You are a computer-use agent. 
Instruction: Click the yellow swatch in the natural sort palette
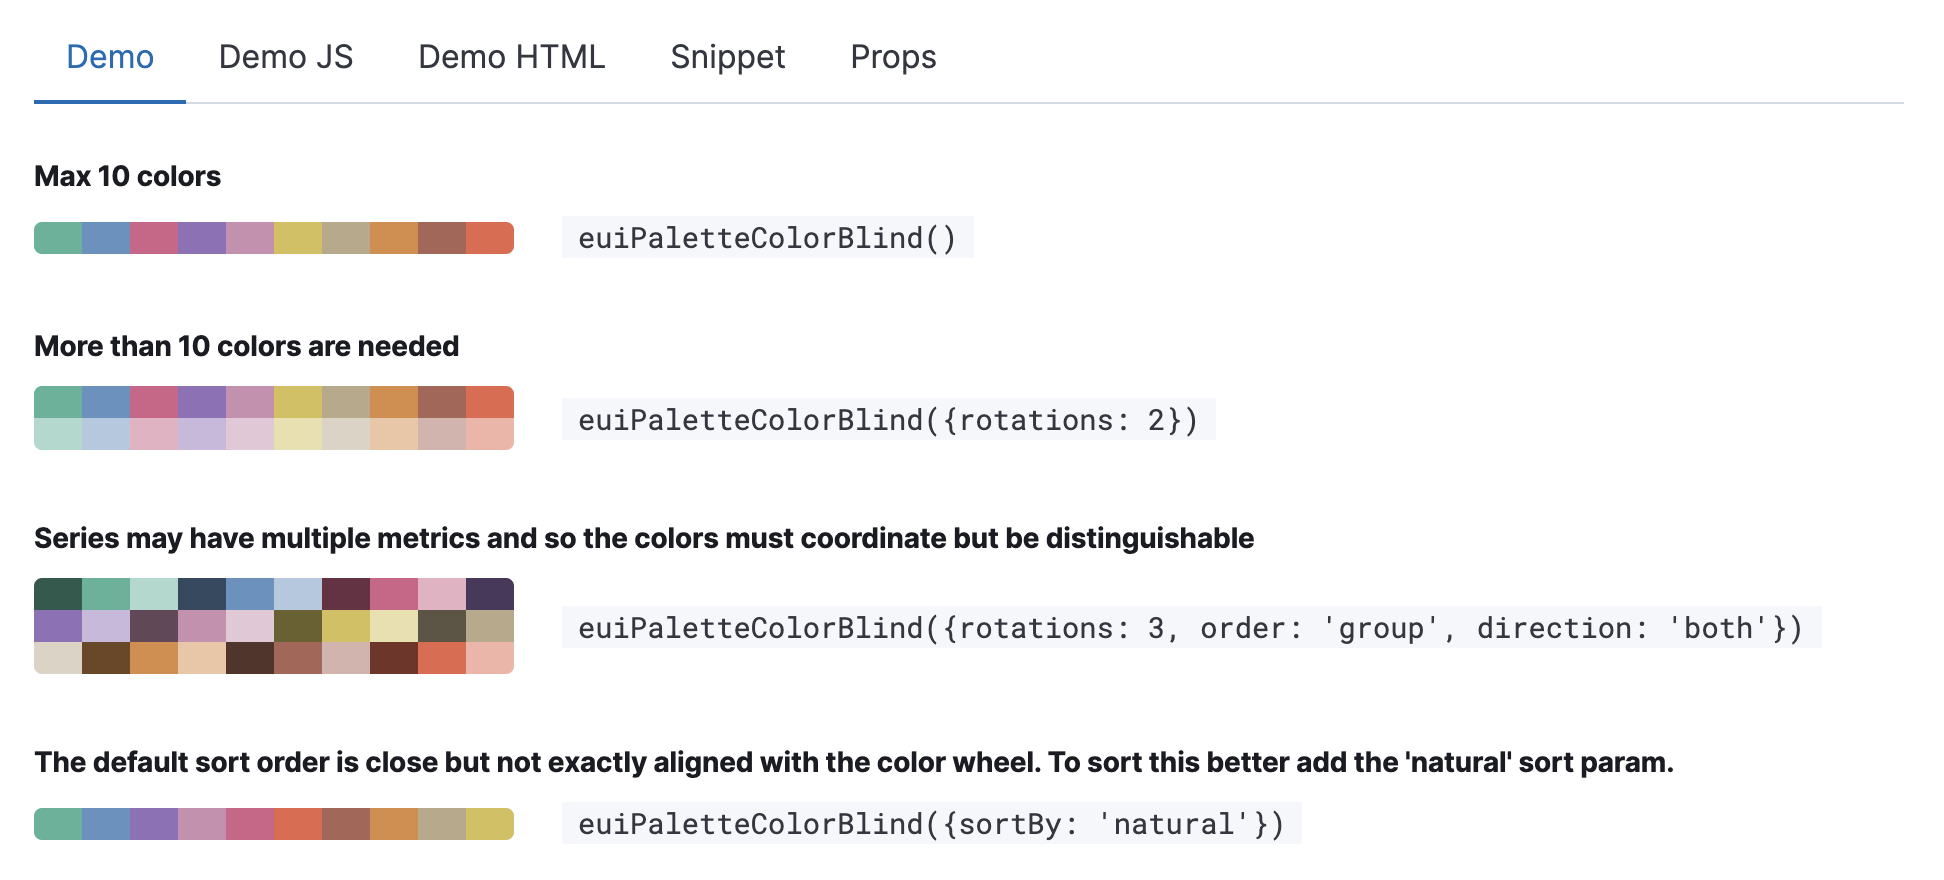pyautogui.click(x=489, y=825)
